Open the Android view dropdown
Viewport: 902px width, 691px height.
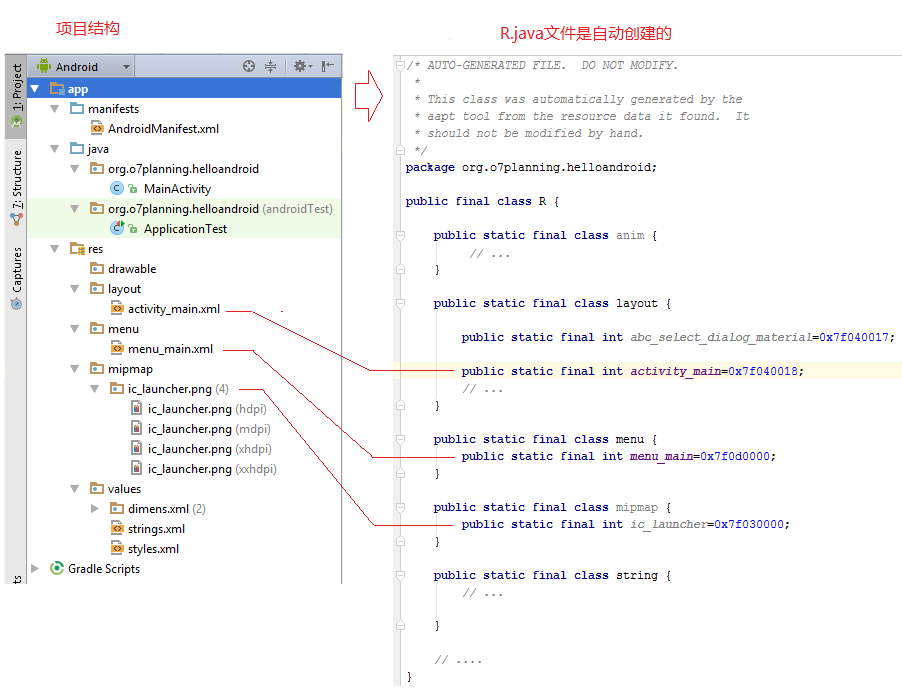[84, 67]
